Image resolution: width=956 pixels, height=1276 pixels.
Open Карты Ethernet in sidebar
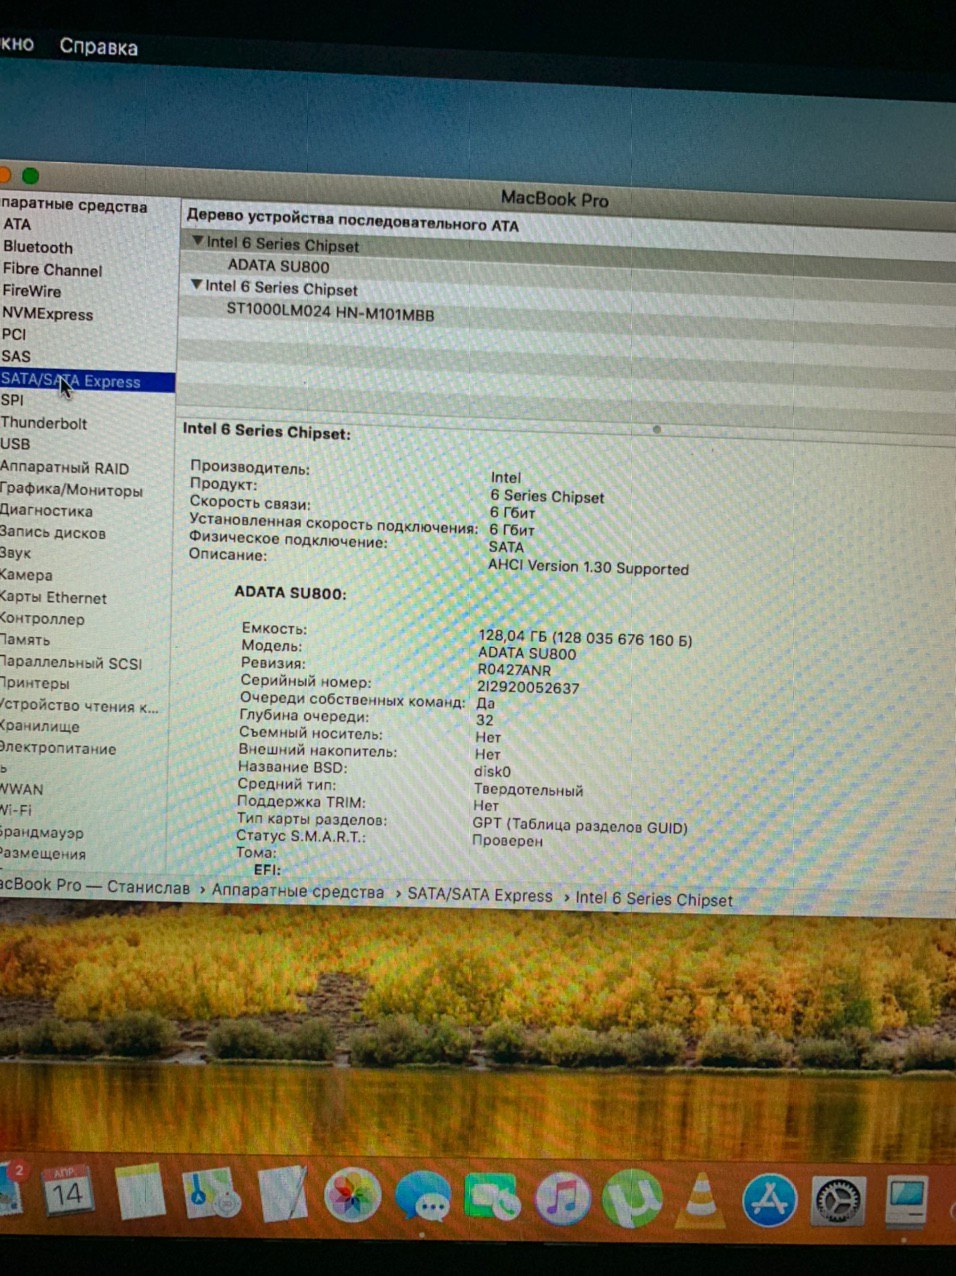53,597
